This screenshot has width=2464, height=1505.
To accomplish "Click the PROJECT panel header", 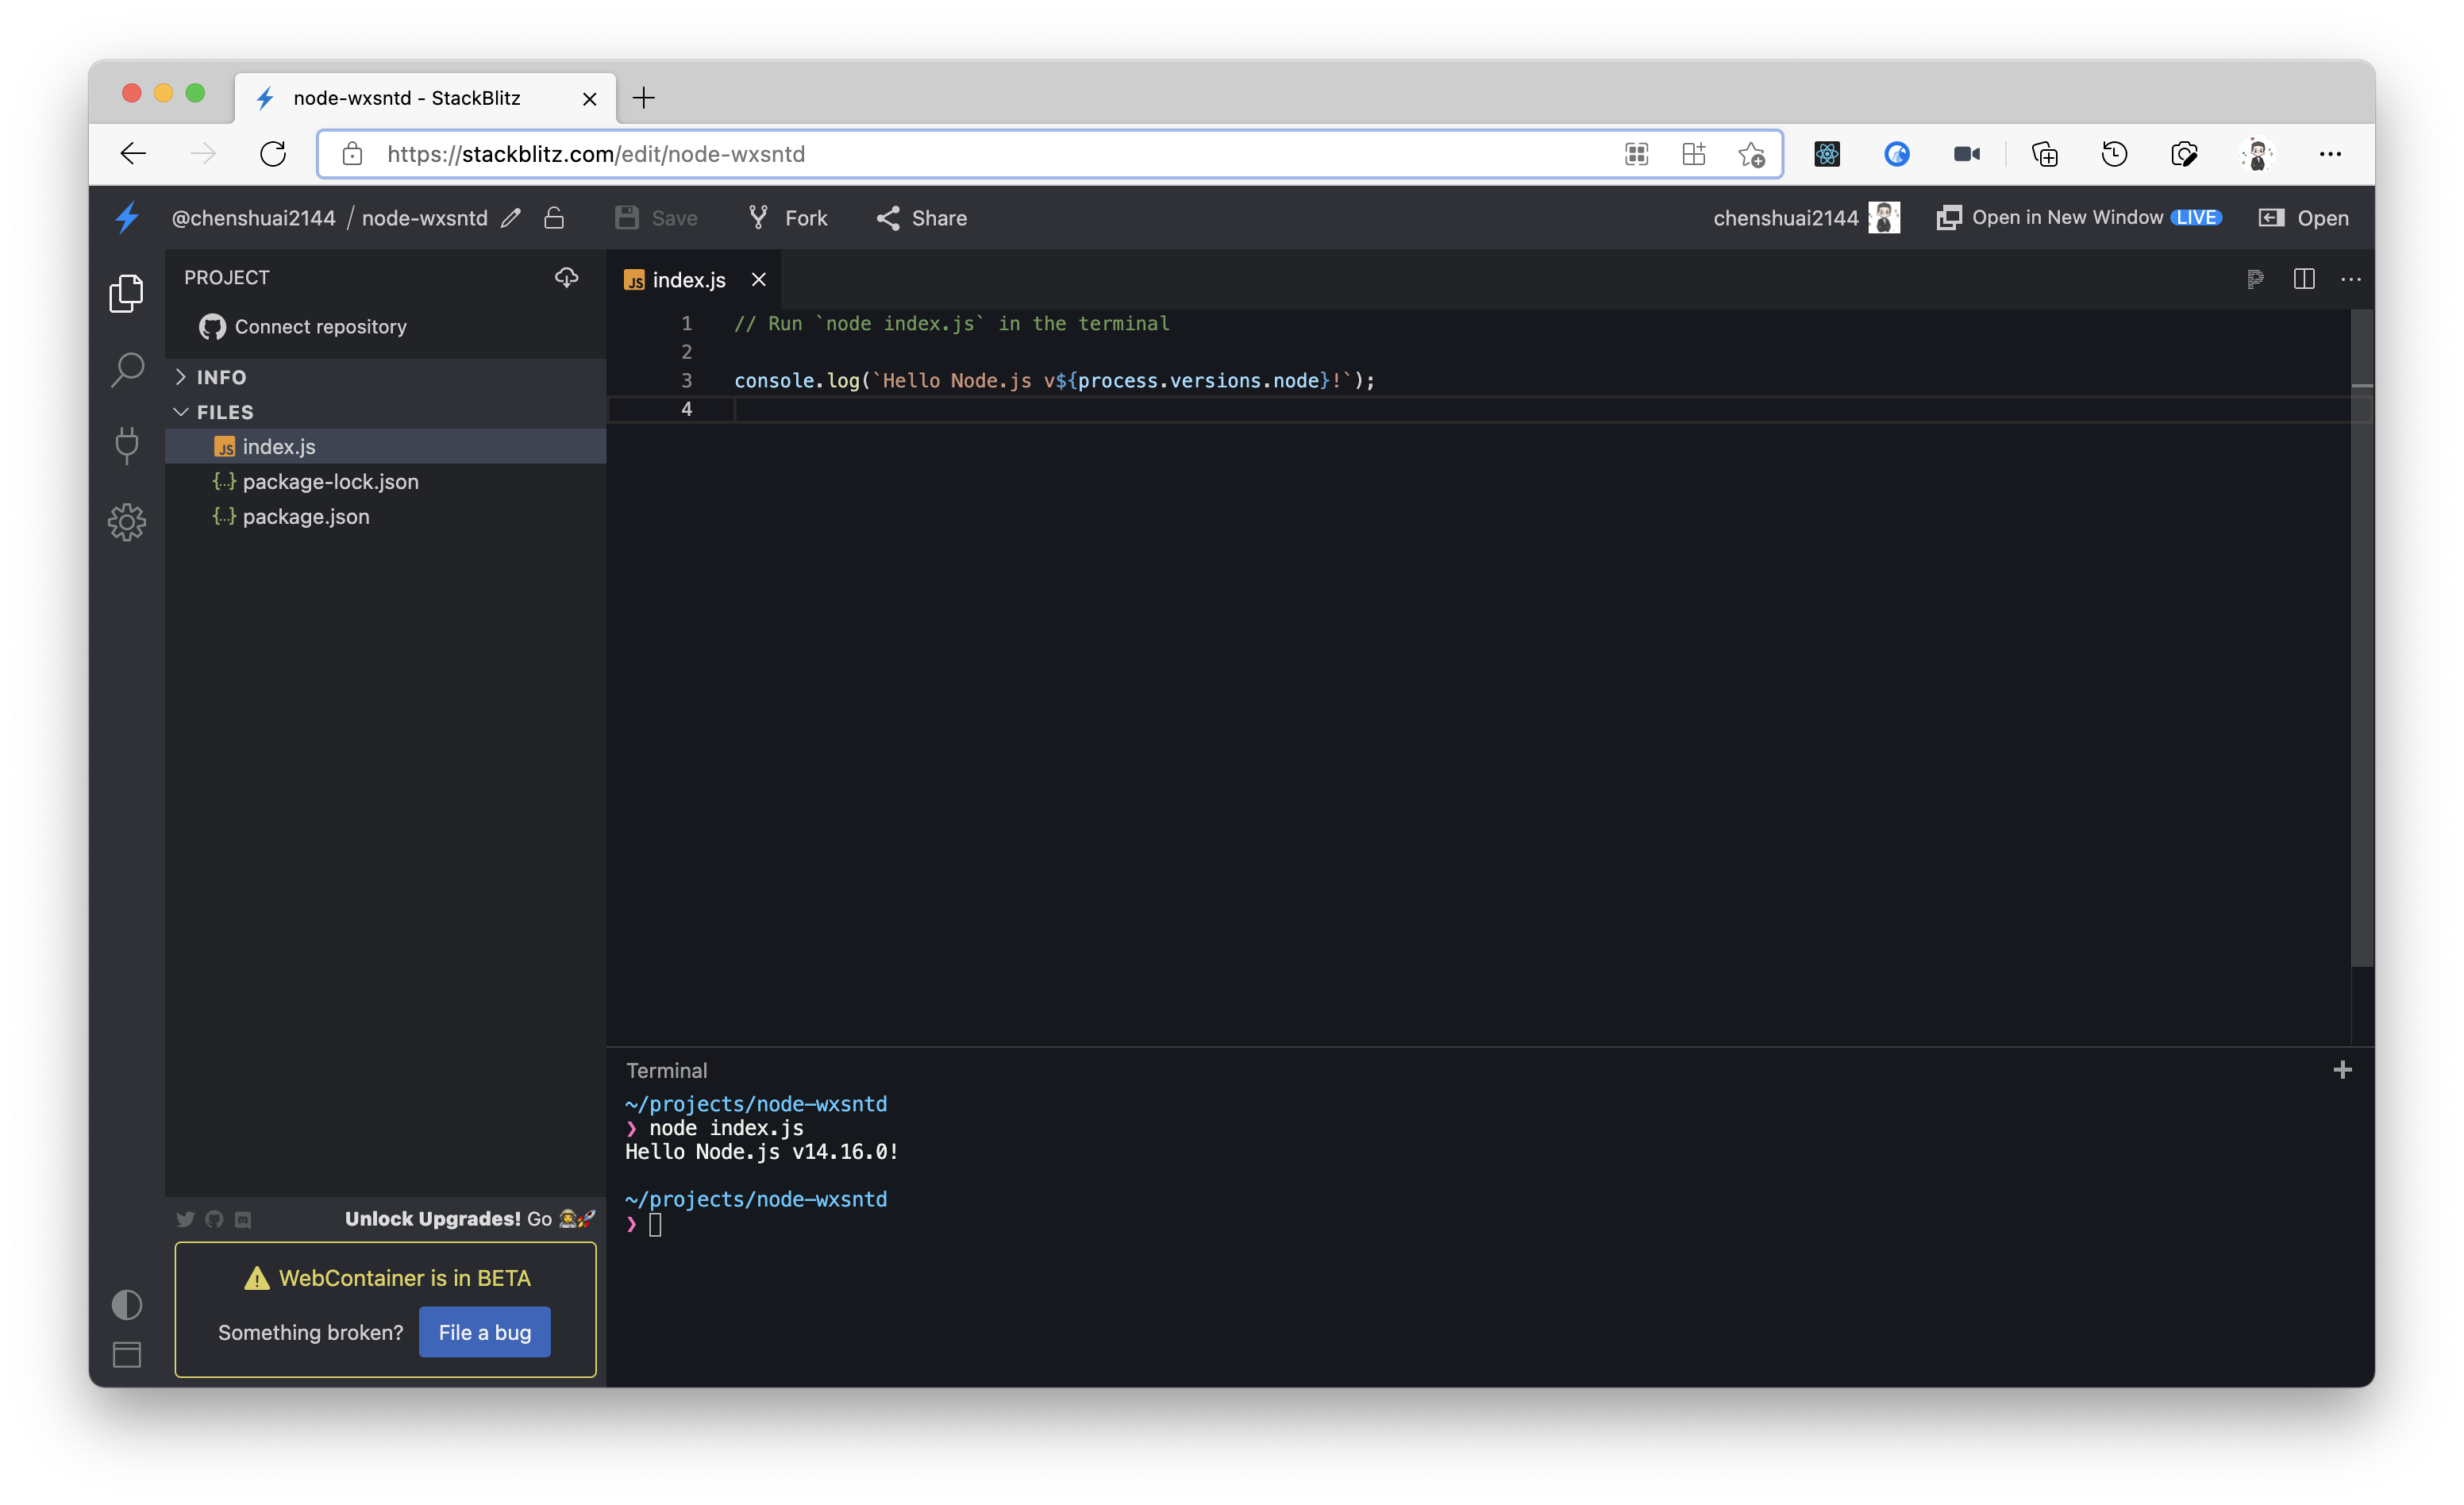I will [227, 277].
